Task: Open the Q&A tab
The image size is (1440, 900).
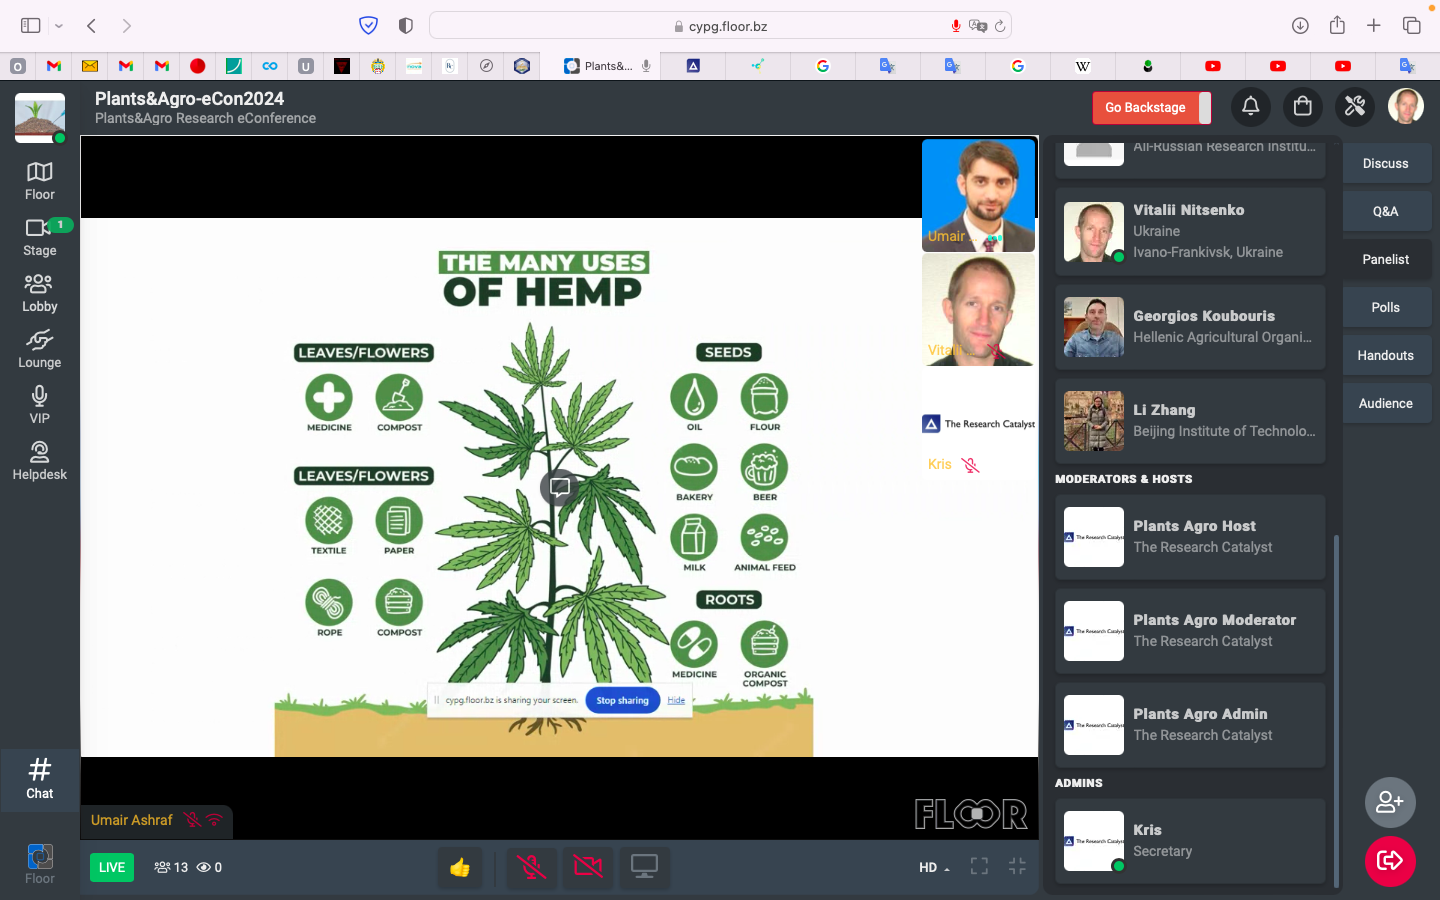Action: tap(1386, 211)
